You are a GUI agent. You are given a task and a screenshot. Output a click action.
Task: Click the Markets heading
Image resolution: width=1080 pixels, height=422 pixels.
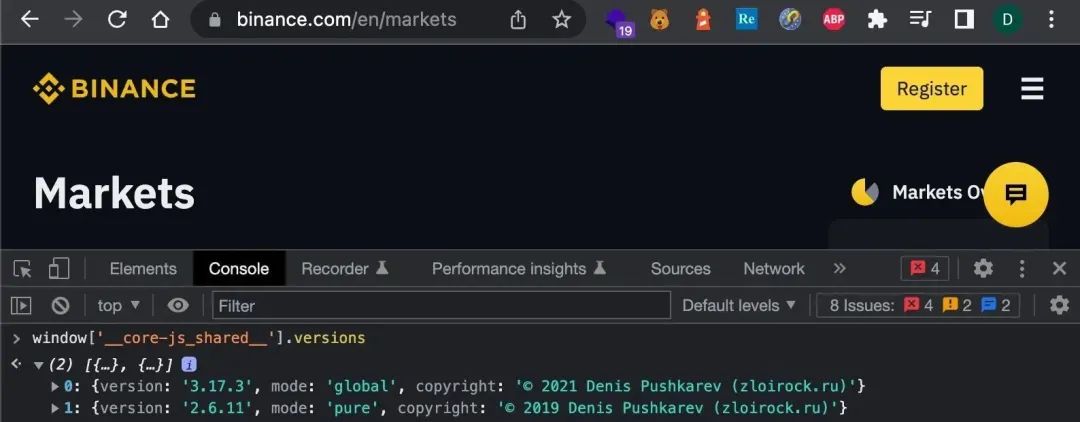114,192
